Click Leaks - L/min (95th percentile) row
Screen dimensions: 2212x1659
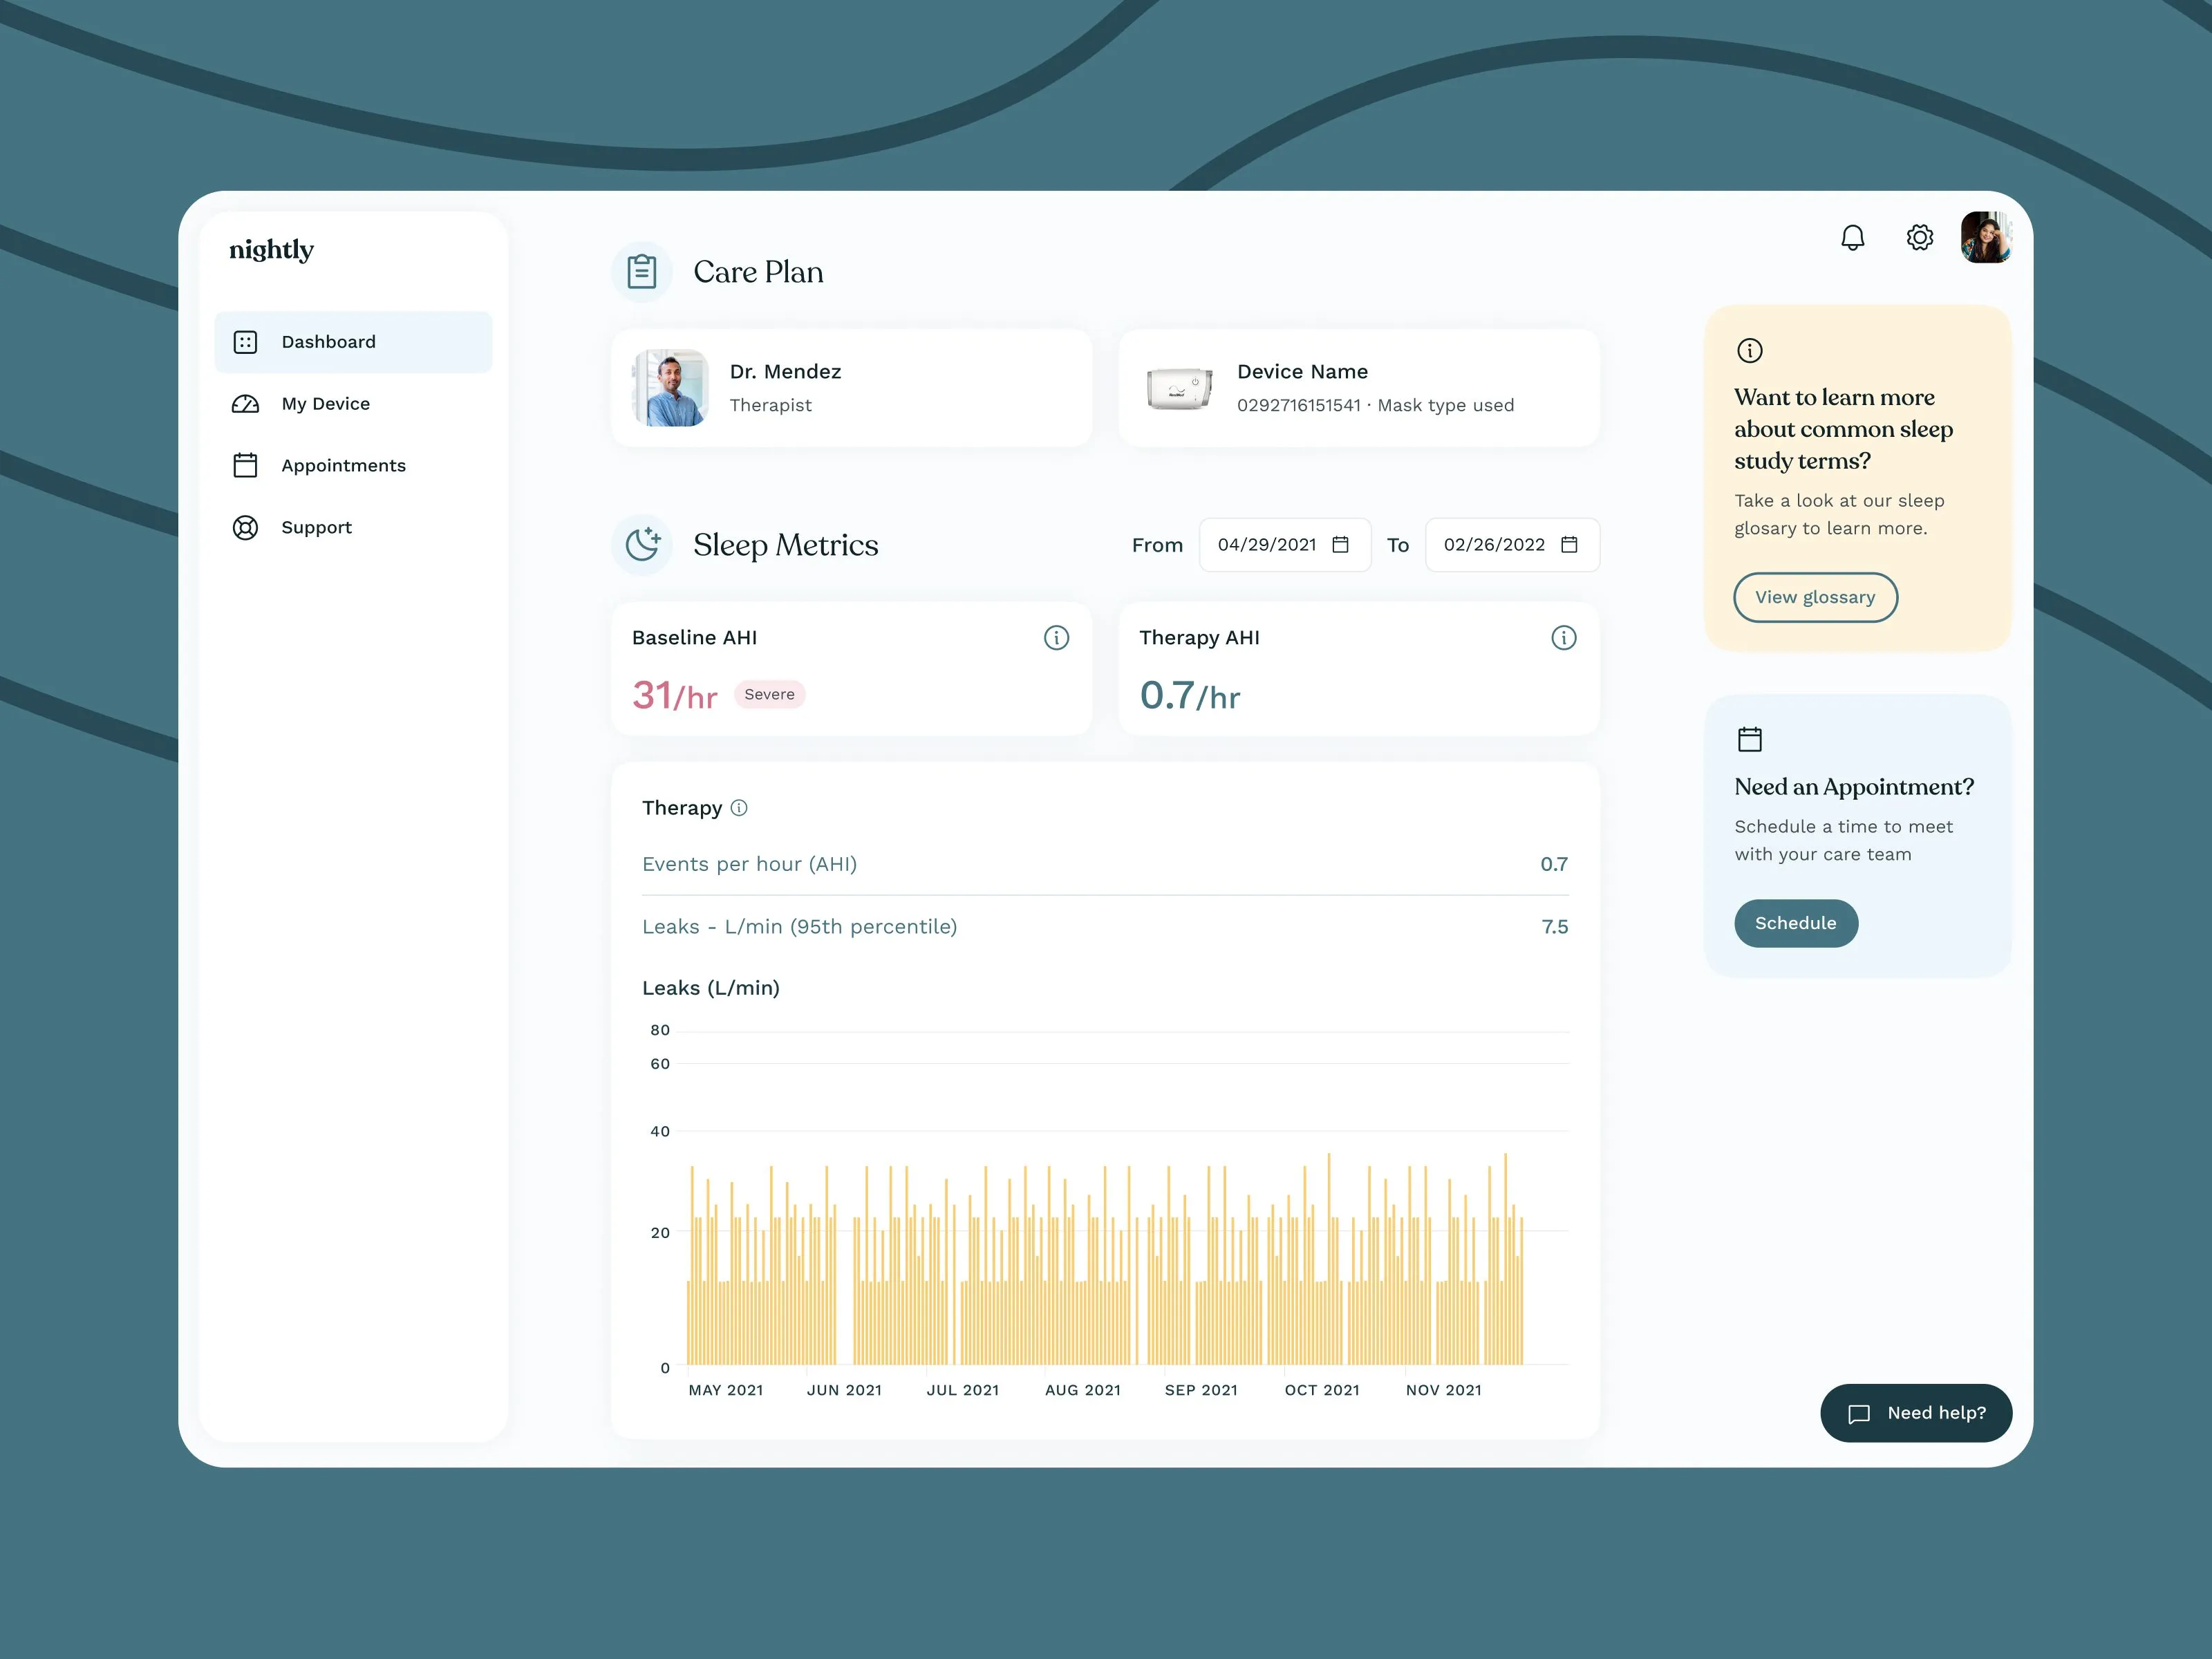pyautogui.click(x=1105, y=926)
